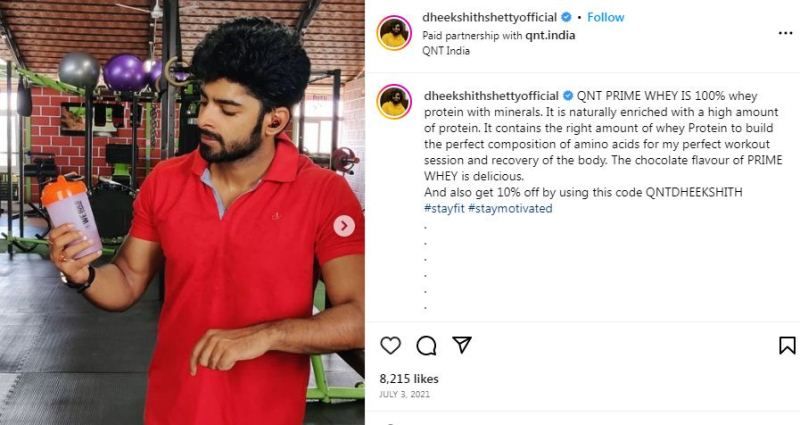Image resolution: width=800 pixels, height=425 pixels.
Task: Open the QNT India location tag
Action: 446,51
